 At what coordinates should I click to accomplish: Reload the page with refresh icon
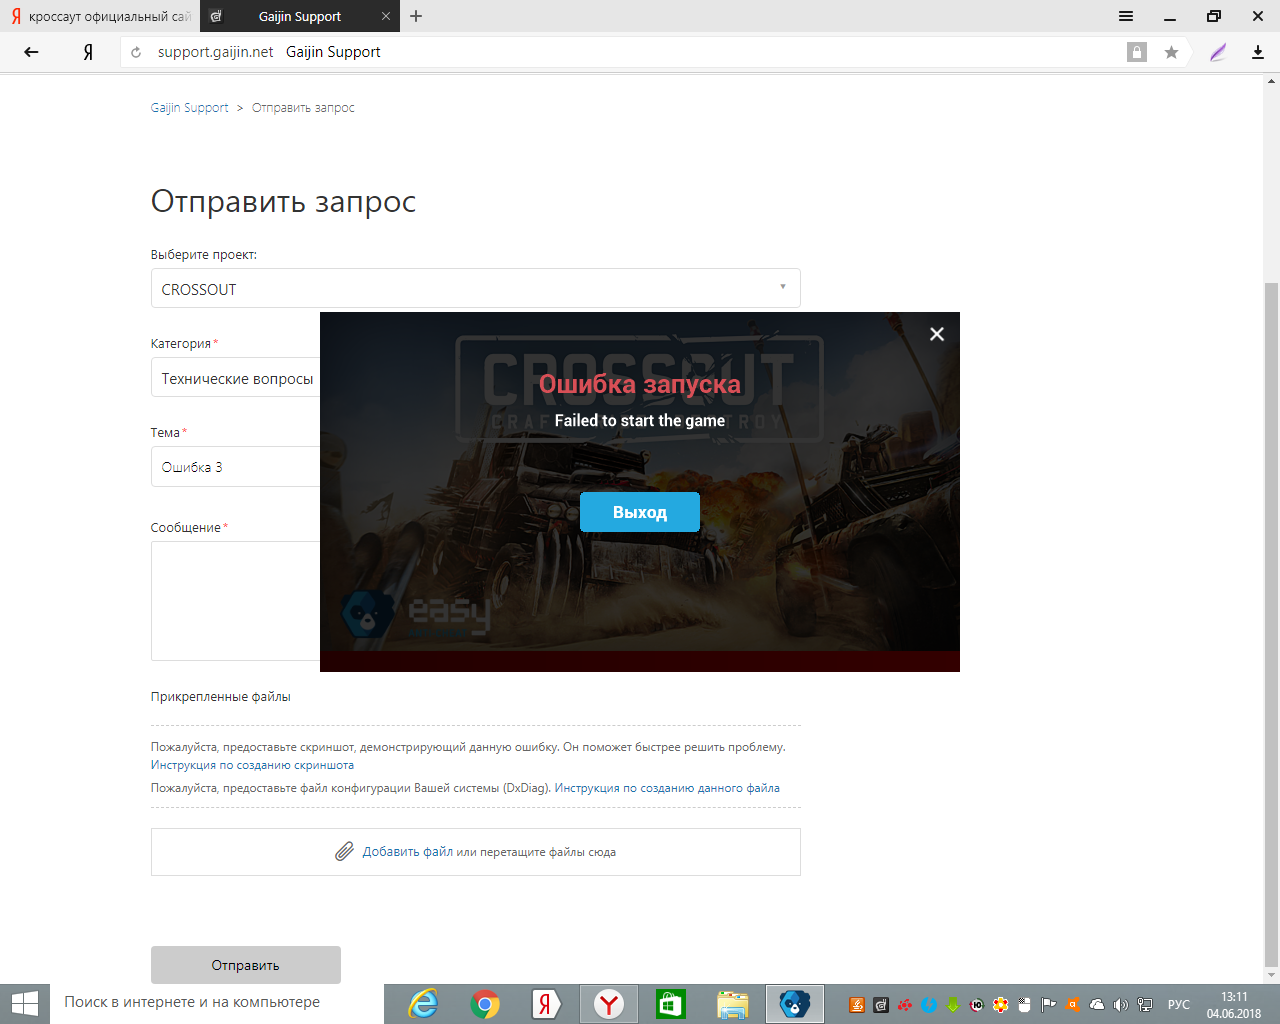pyautogui.click(x=136, y=52)
